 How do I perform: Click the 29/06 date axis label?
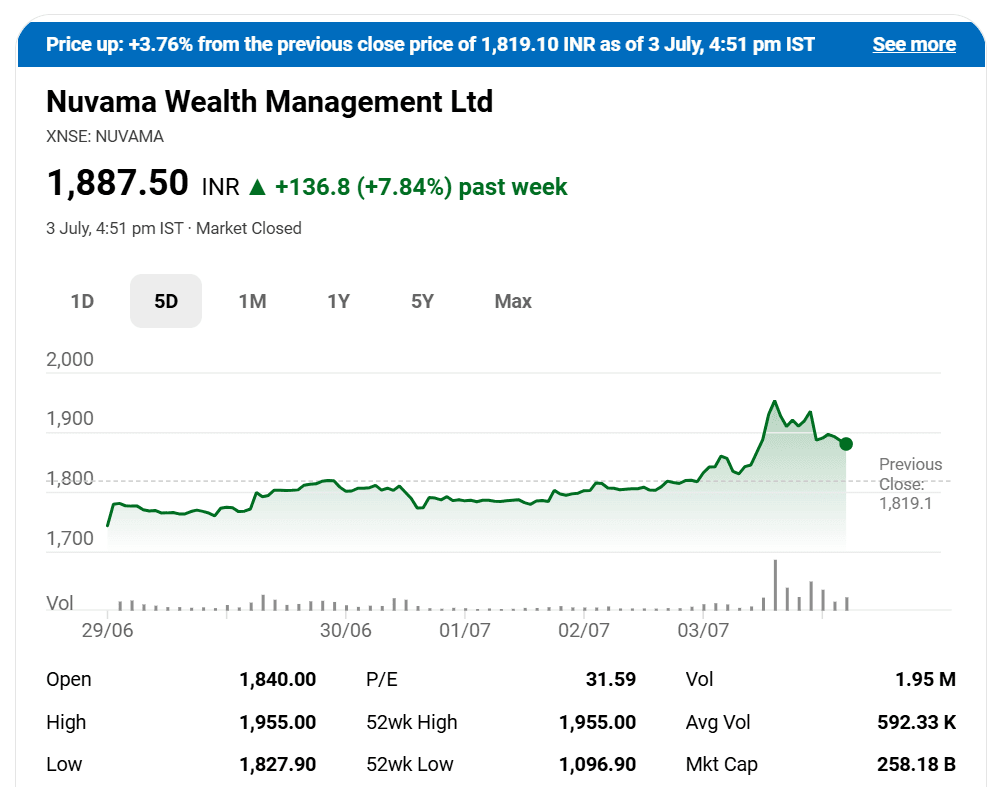[x=107, y=630]
